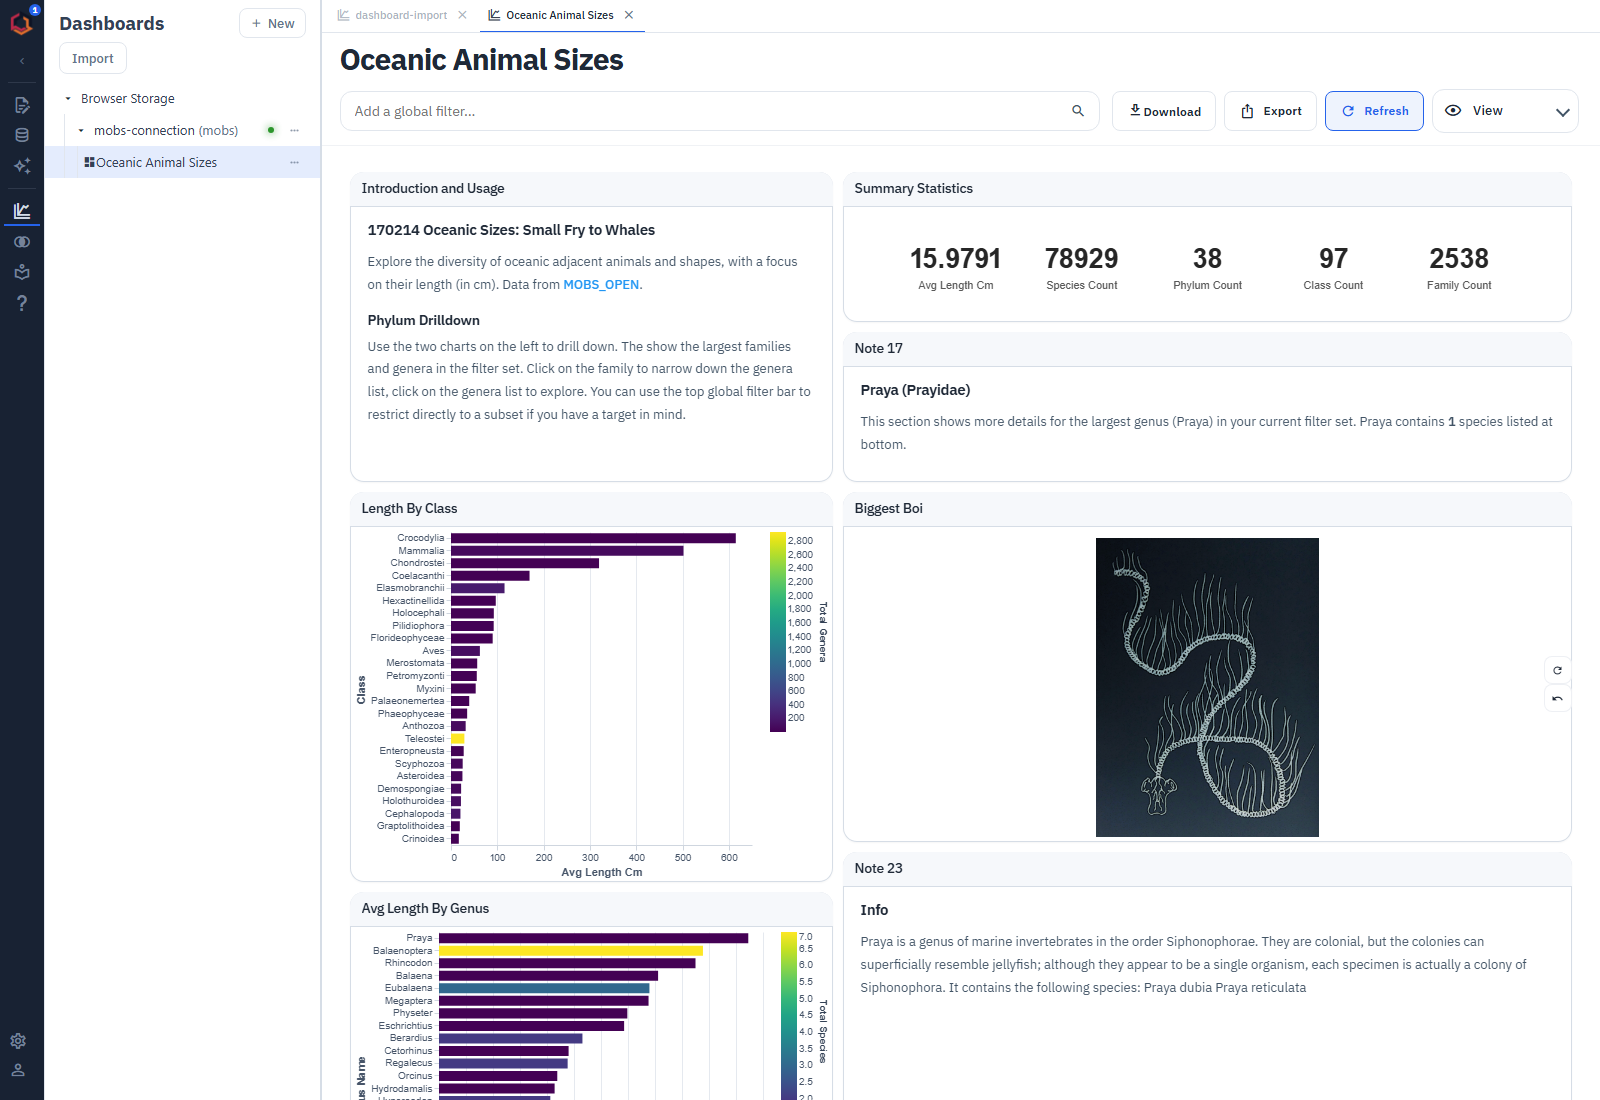This screenshot has width=1600, height=1100.
Task: Open the help question mark icon
Action: point(22,303)
